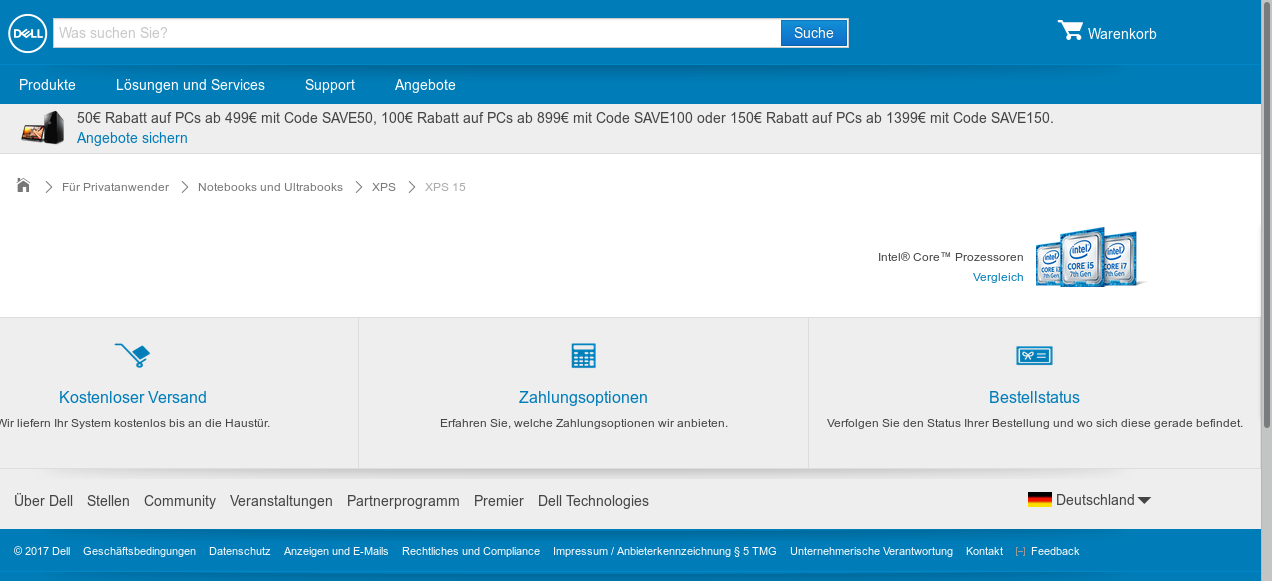Open the Datenschutz link
Image resolution: width=1272 pixels, height=581 pixels.
point(240,552)
